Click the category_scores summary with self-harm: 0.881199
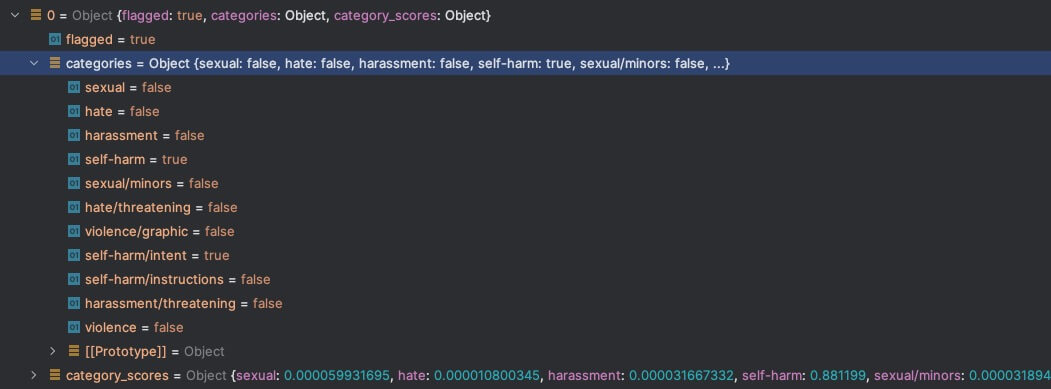1051x389 pixels. click(x=558, y=376)
